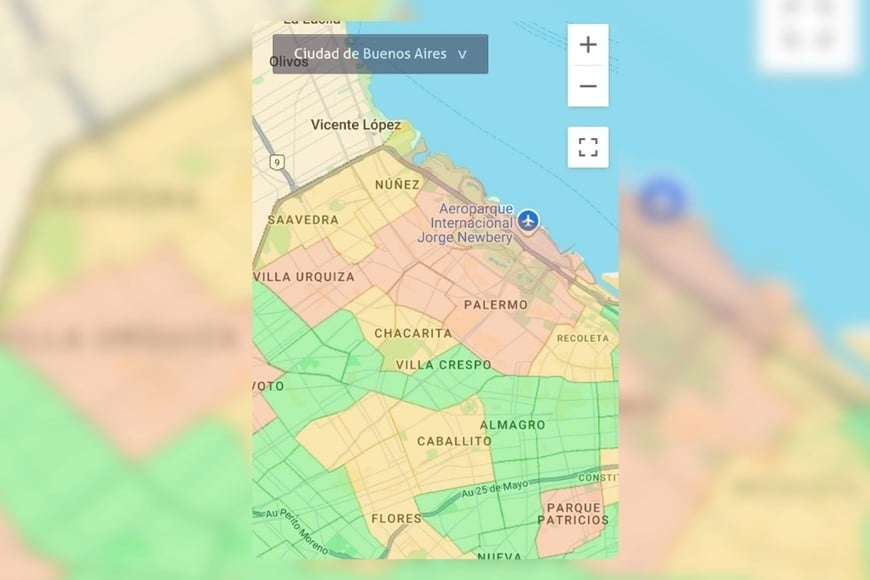Click the Vicente López label
Viewport: 870px width, 580px height.
[x=355, y=125]
